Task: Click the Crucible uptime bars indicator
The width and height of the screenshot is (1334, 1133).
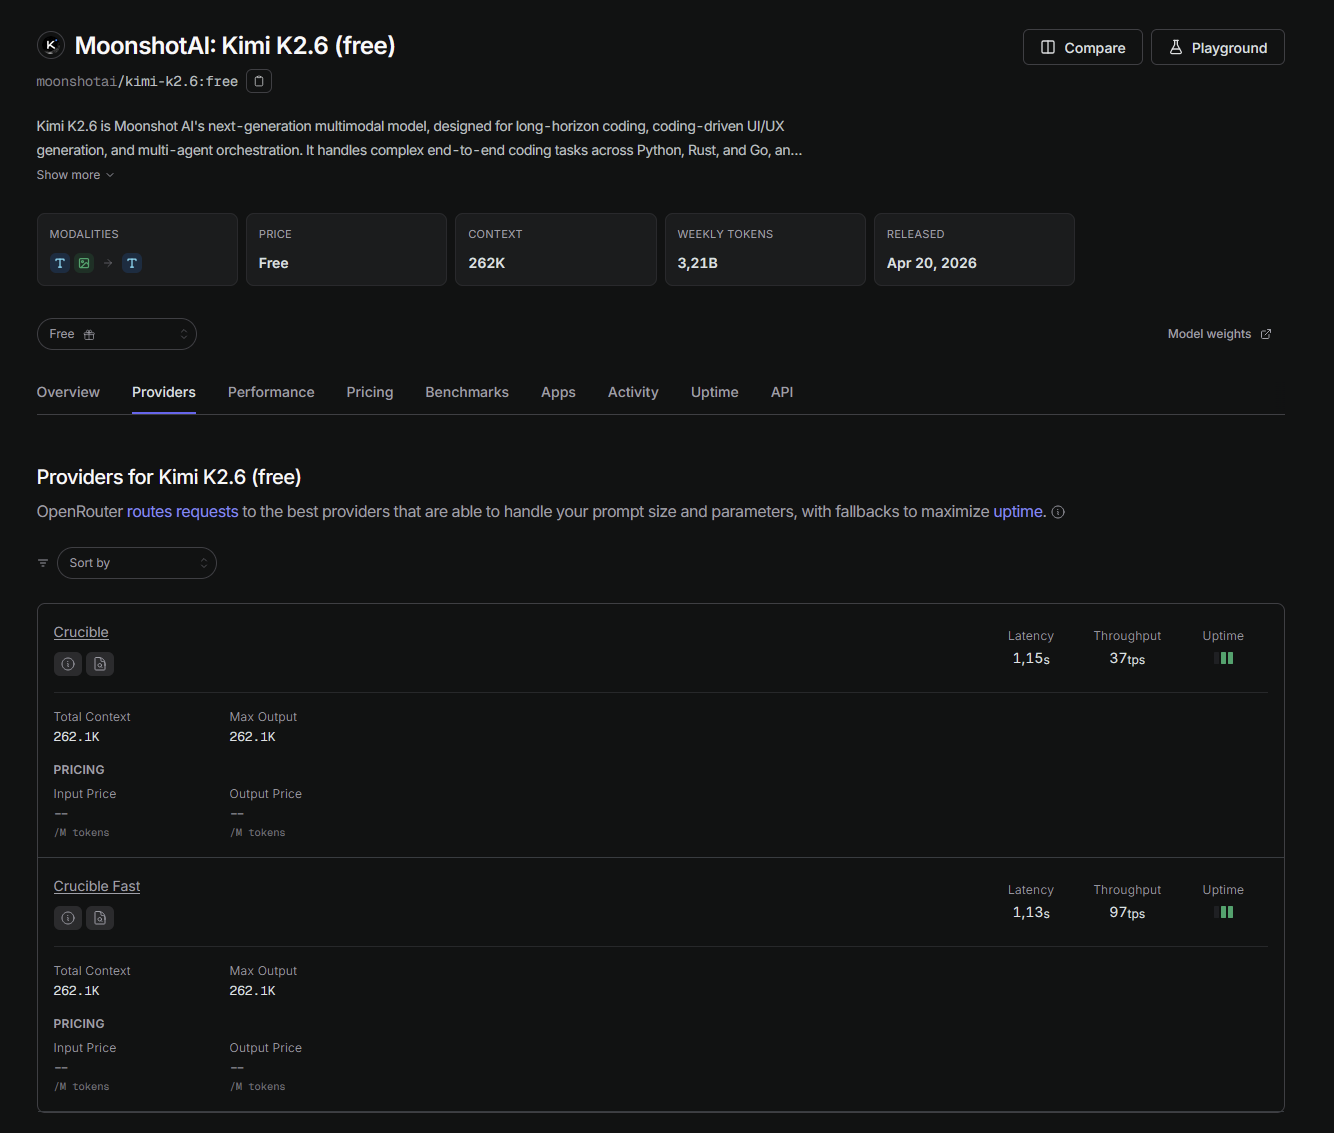Action: (x=1223, y=658)
